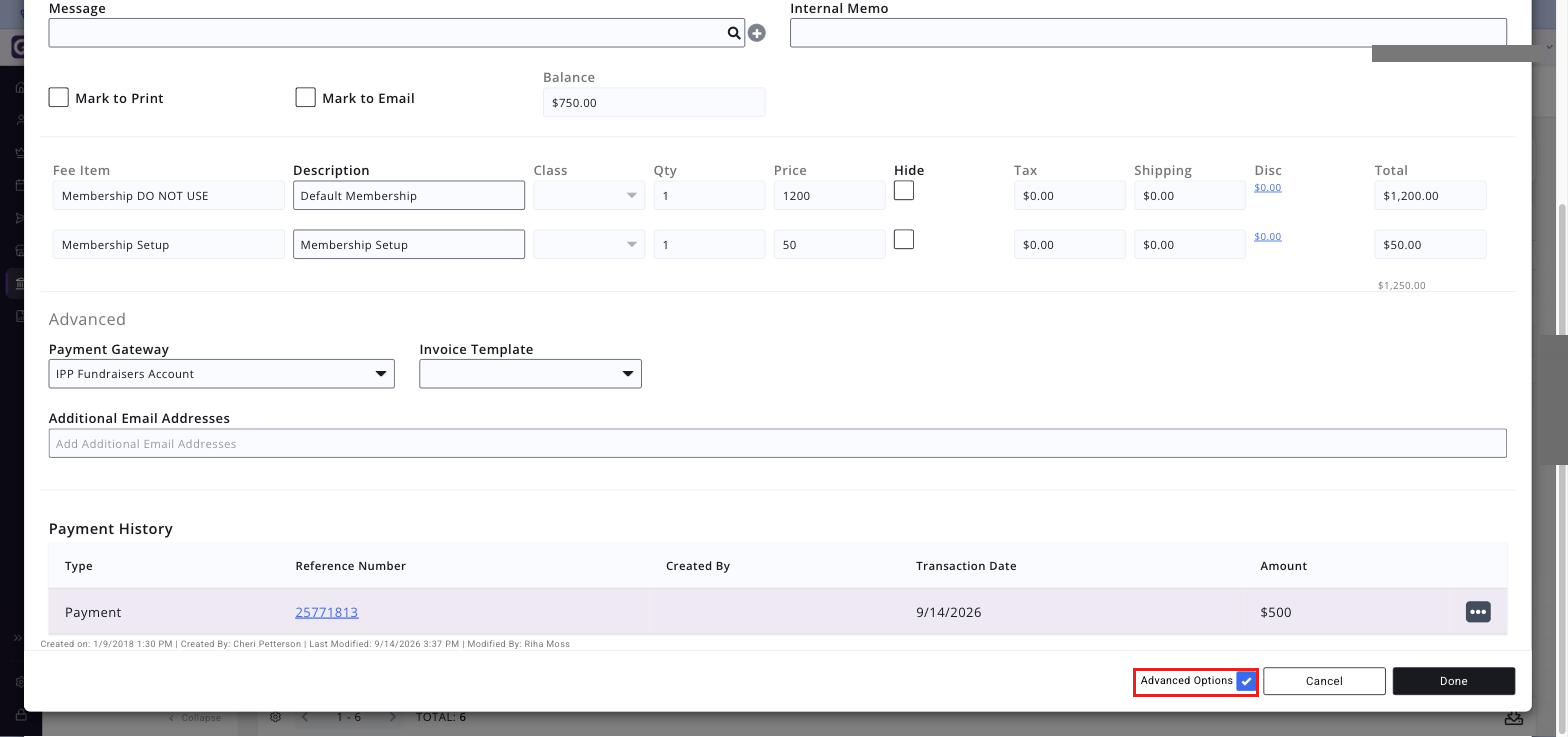This screenshot has height=737, width=1568.
Task: Click the Membership Setup description field
Action: [x=409, y=245]
